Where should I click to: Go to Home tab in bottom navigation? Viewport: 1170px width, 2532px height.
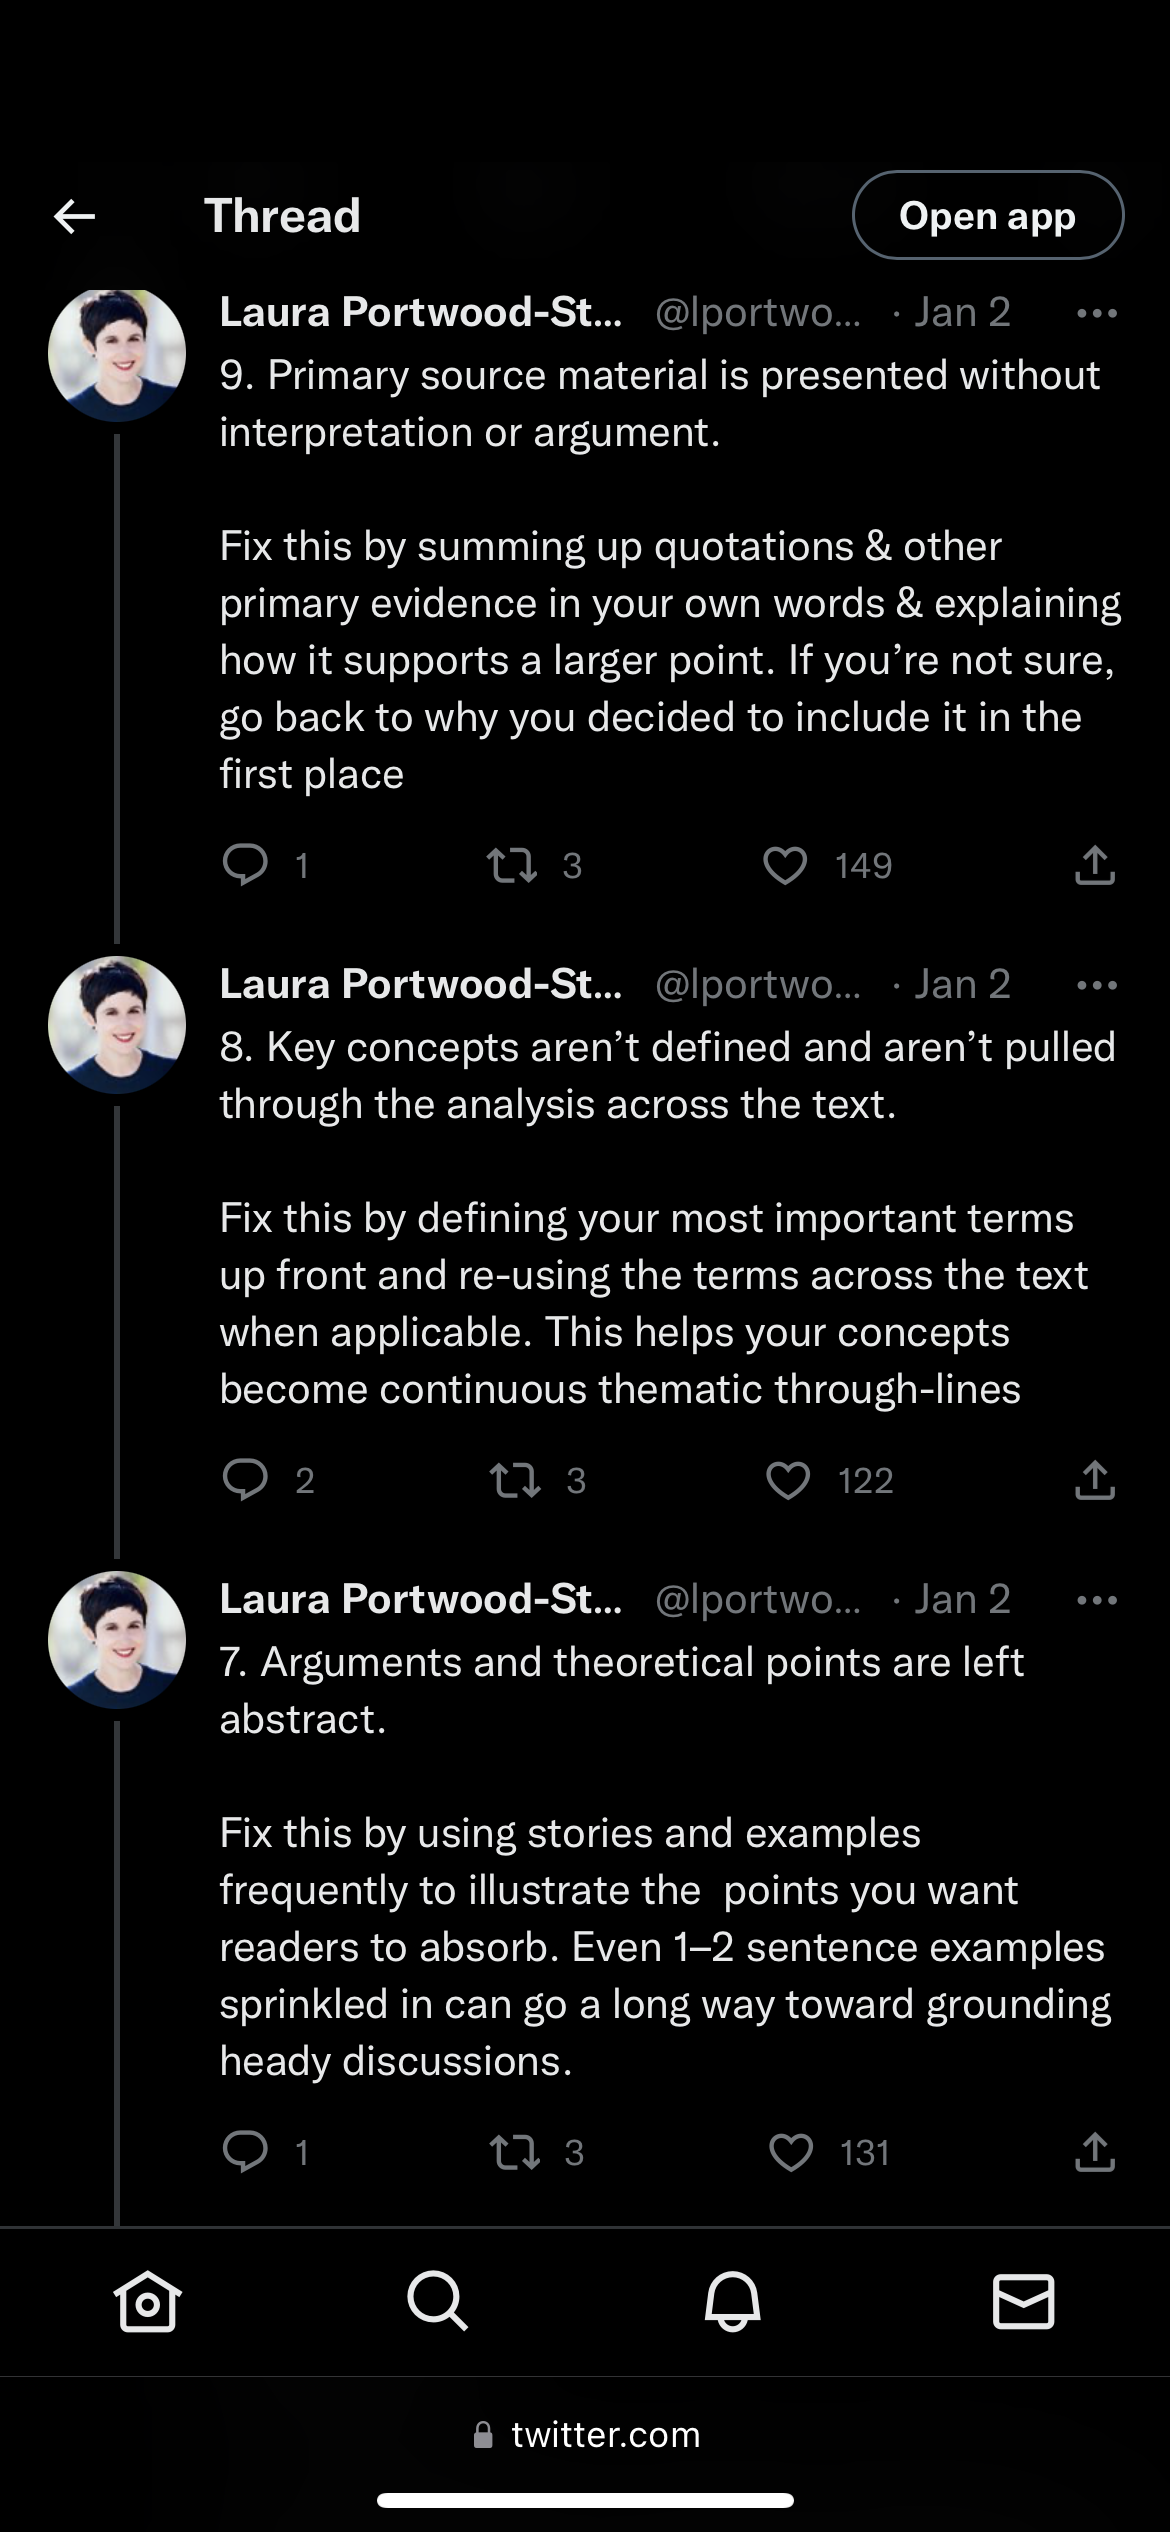point(148,2301)
